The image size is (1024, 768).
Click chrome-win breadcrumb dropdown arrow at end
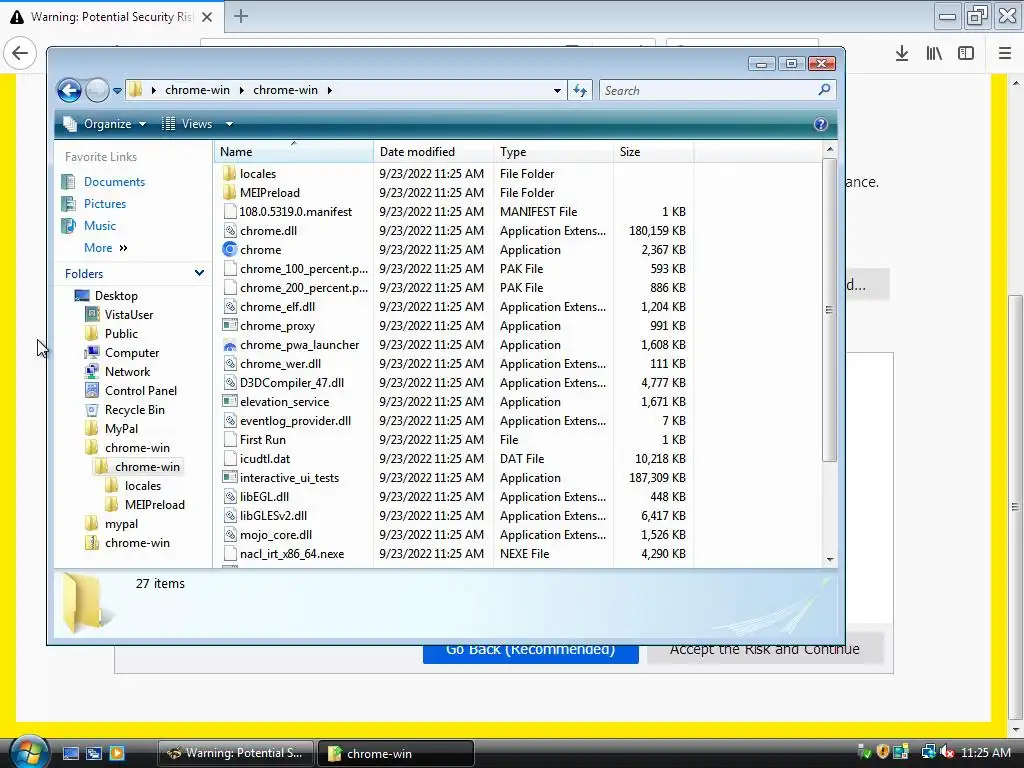[x=330, y=90]
